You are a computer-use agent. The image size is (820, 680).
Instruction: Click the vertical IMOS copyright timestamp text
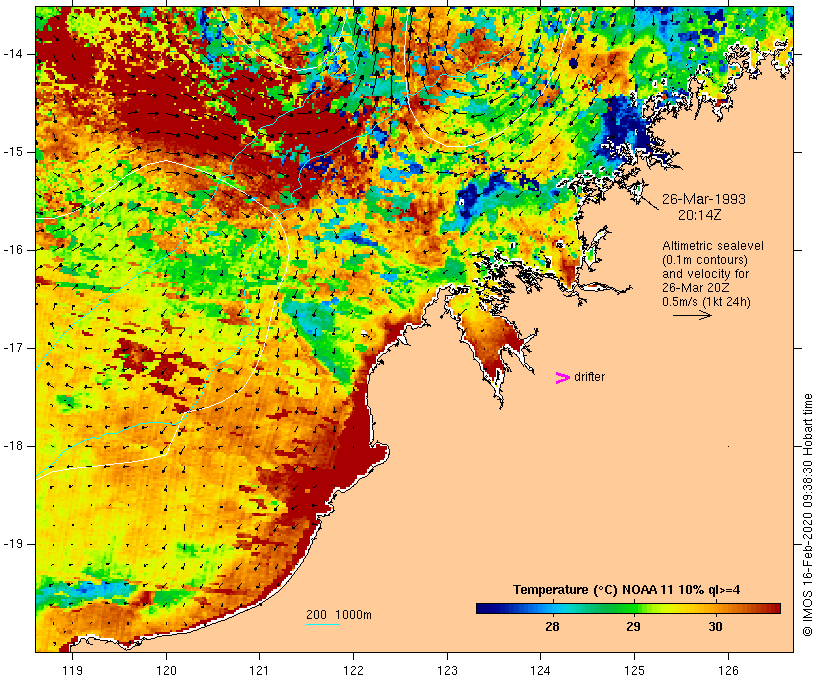pyautogui.click(x=807, y=515)
